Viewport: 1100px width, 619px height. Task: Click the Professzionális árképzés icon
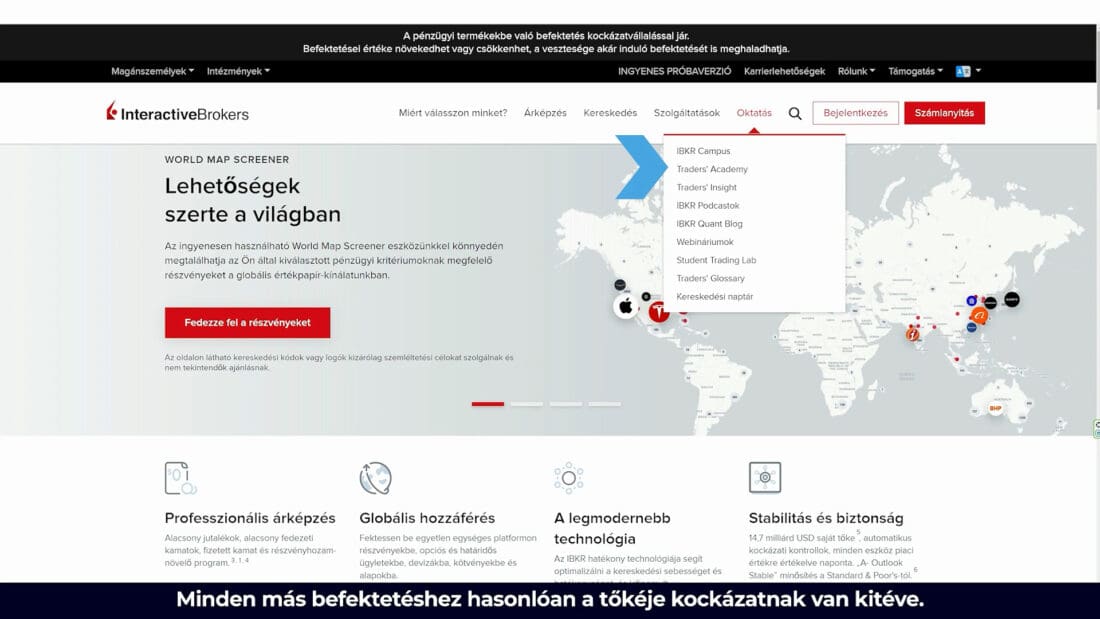[180, 478]
